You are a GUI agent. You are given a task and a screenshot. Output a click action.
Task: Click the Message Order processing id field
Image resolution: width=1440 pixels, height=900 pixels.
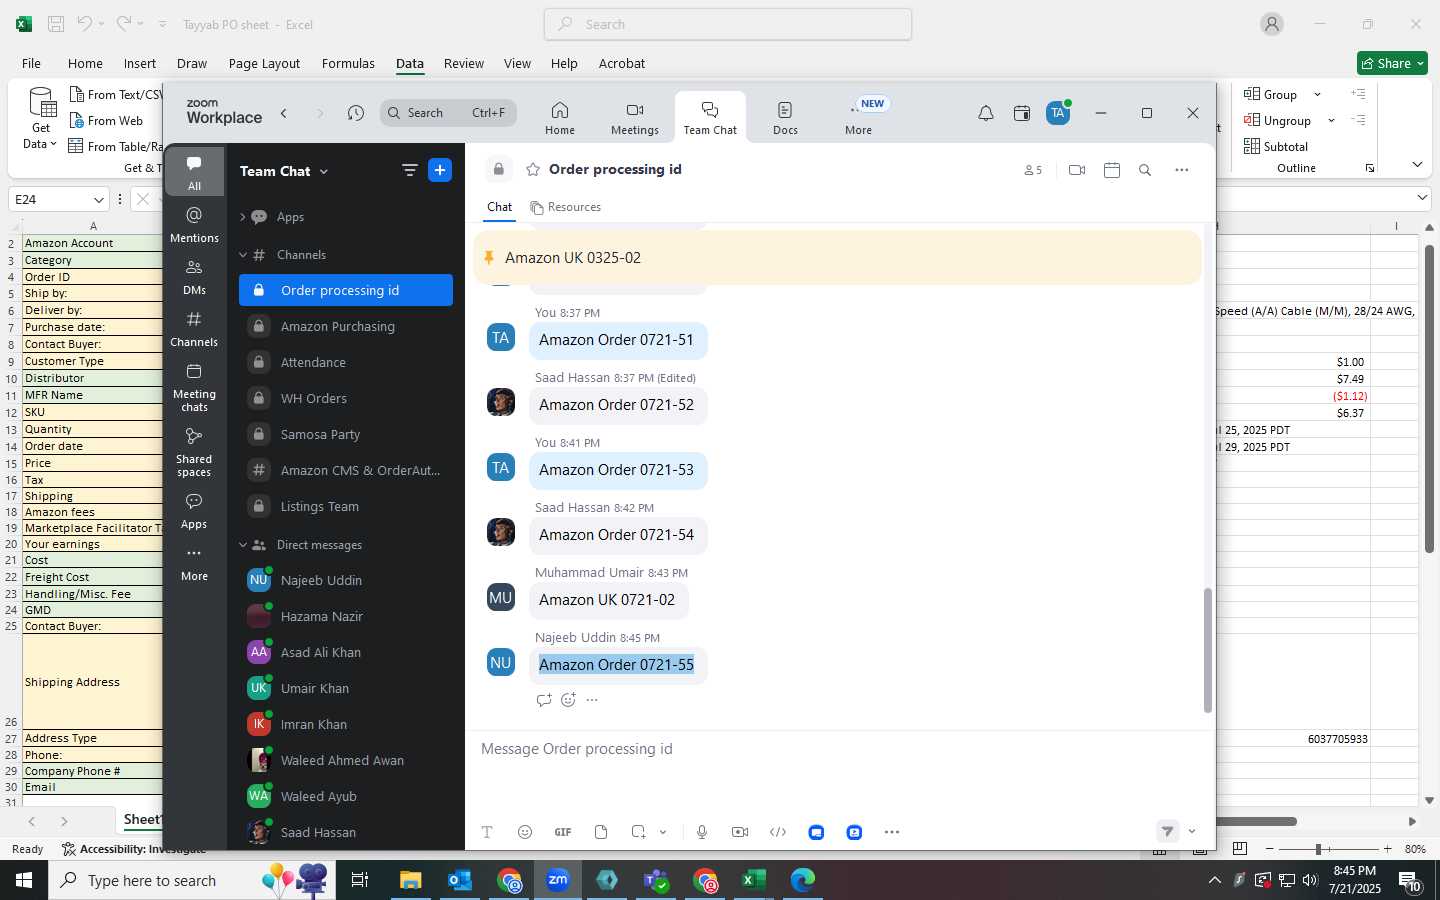[838, 749]
